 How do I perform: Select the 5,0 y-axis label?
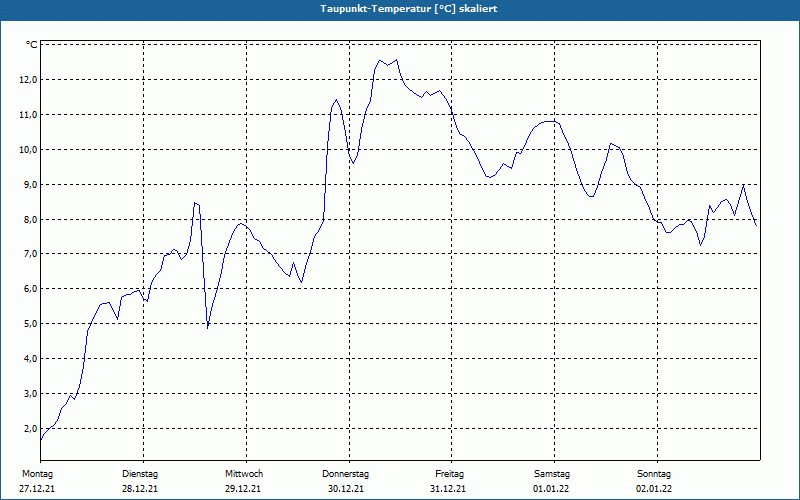[30, 323]
